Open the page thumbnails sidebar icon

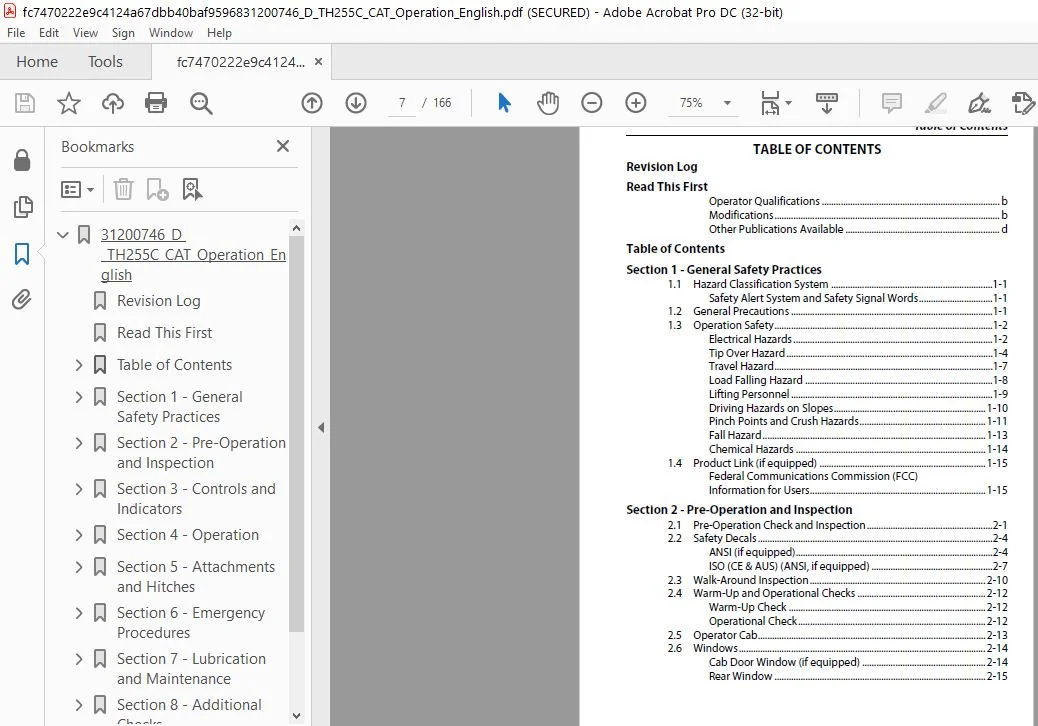(23, 206)
